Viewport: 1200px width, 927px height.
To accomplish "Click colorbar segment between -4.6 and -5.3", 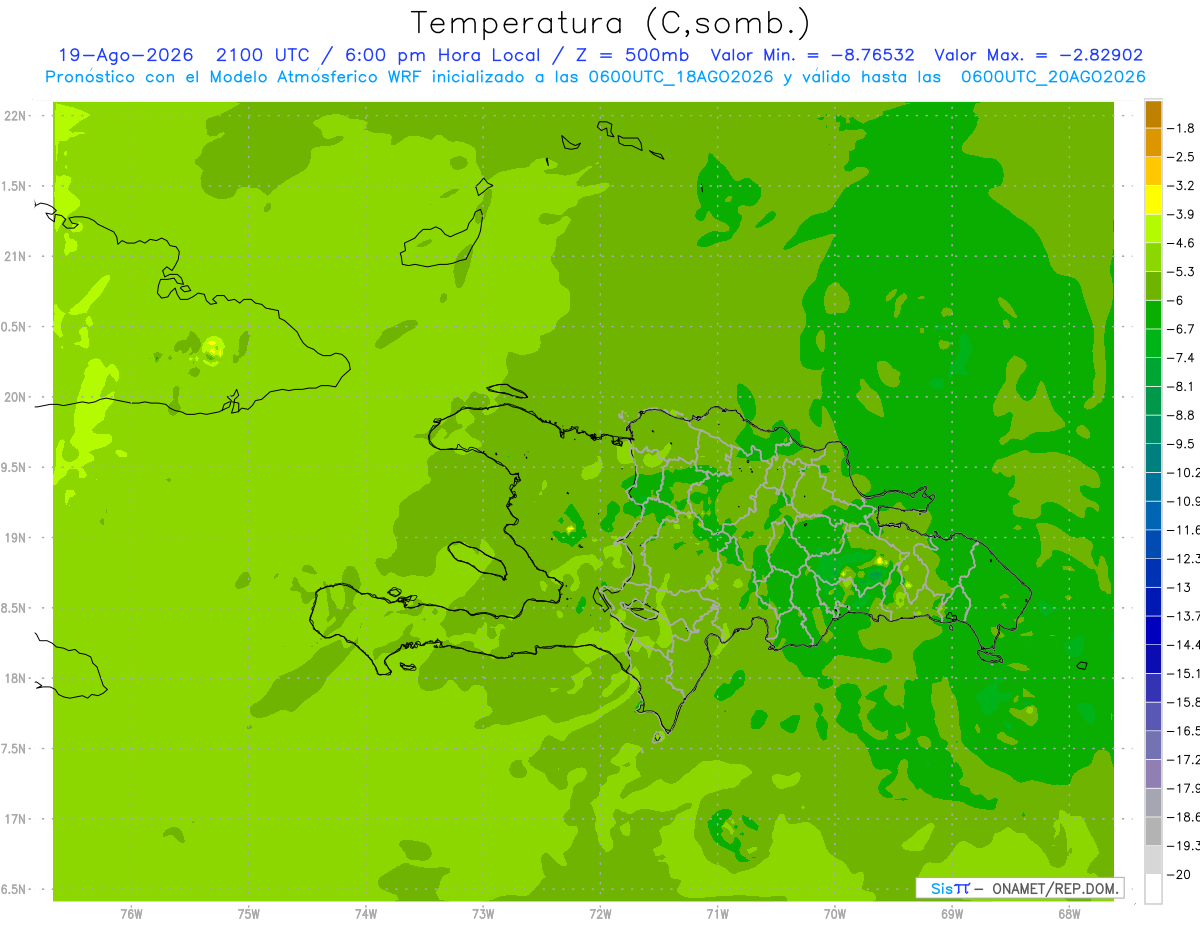I will [x=1153, y=257].
